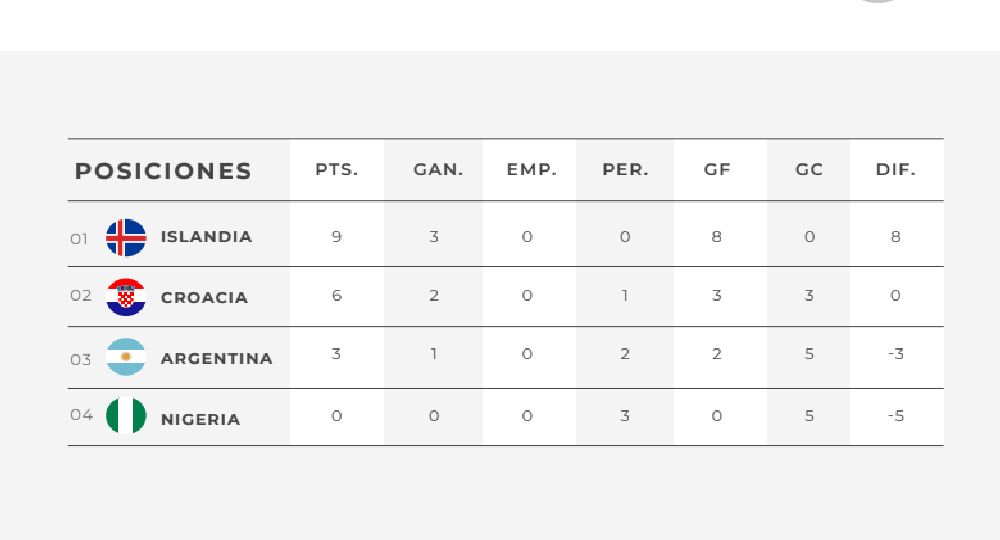The width and height of the screenshot is (1000, 540).
Task: Click the Argentina flag icon
Action: pos(126,357)
